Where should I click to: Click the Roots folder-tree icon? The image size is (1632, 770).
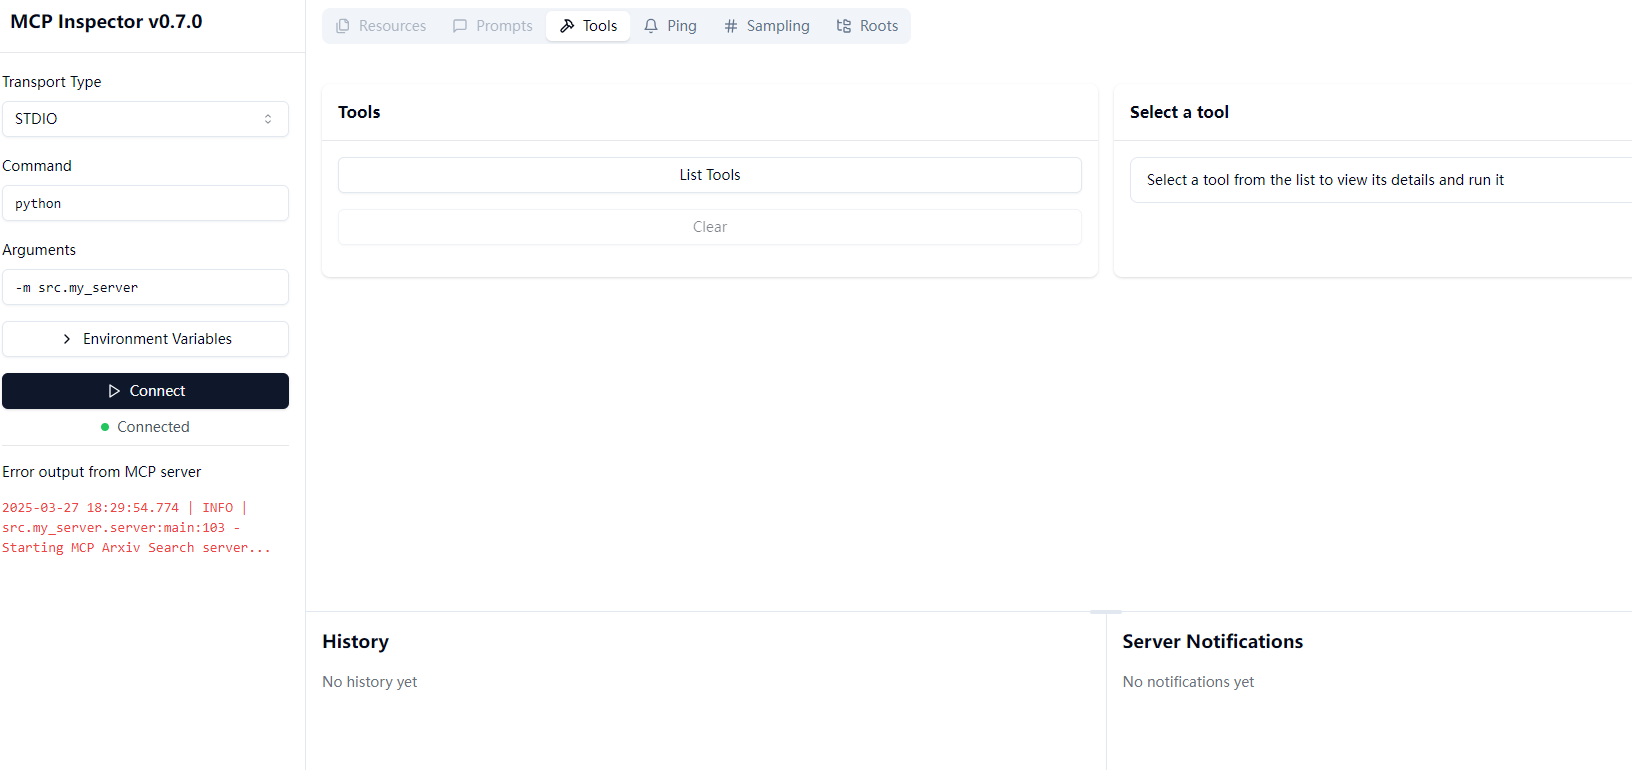coord(844,26)
